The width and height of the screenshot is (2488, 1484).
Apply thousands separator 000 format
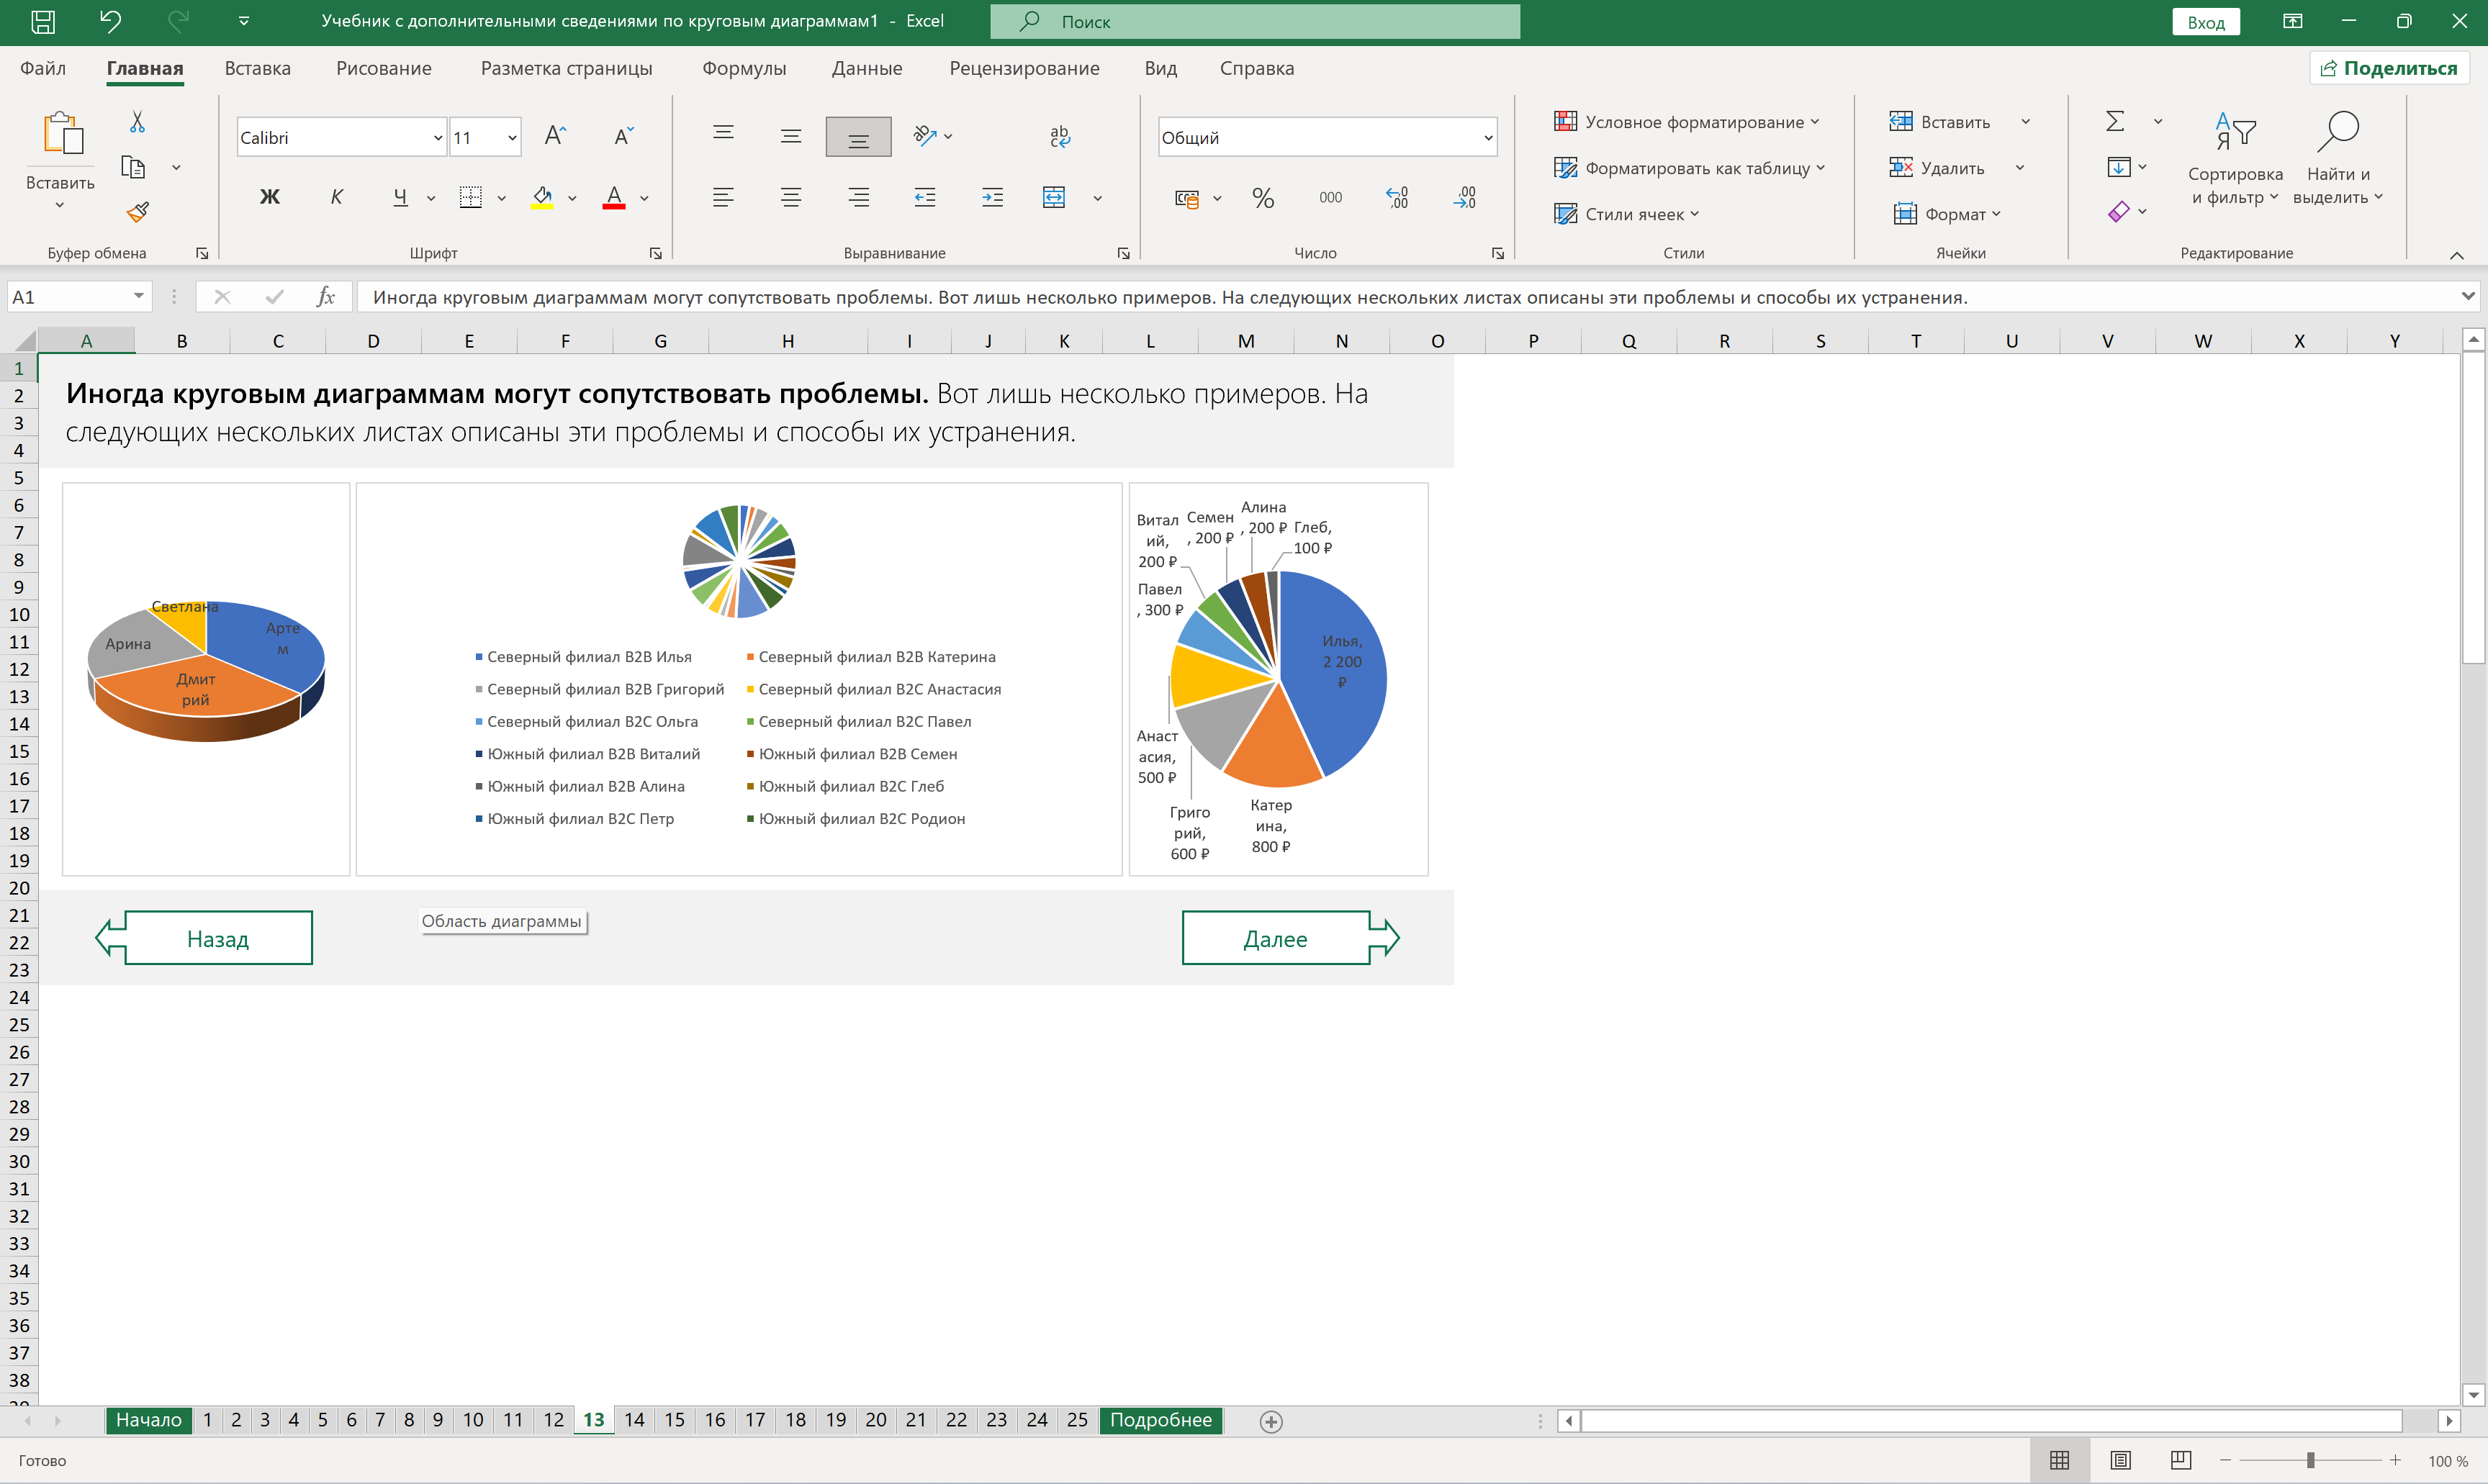tap(1330, 198)
